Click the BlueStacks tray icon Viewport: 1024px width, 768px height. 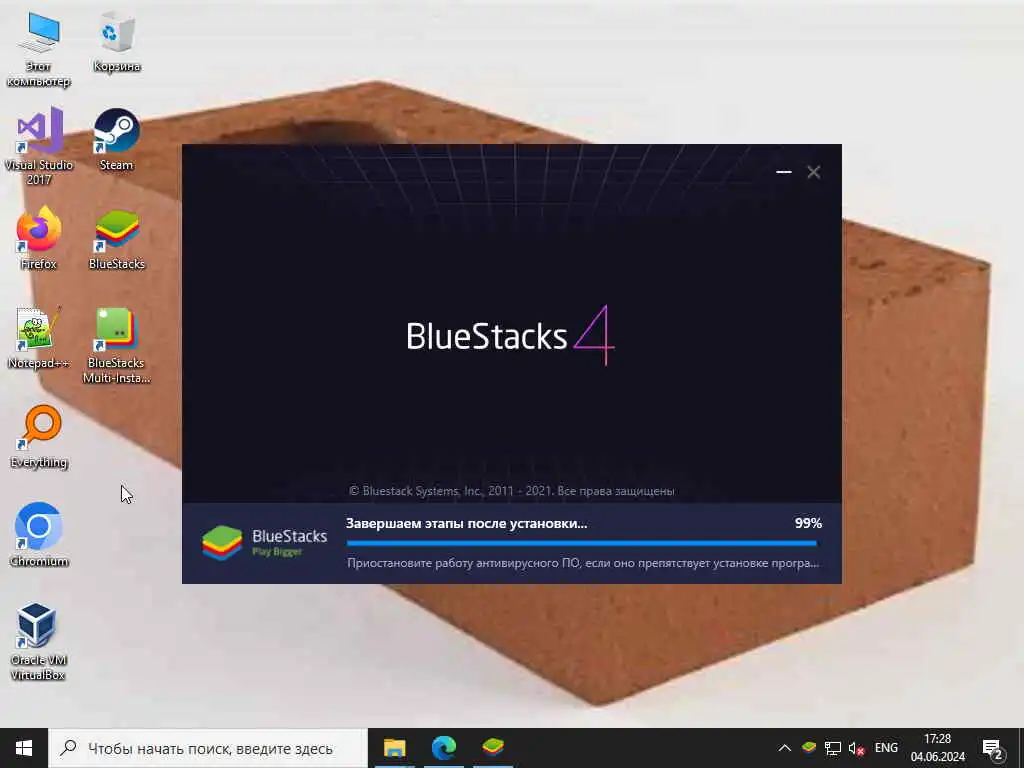tap(809, 748)
